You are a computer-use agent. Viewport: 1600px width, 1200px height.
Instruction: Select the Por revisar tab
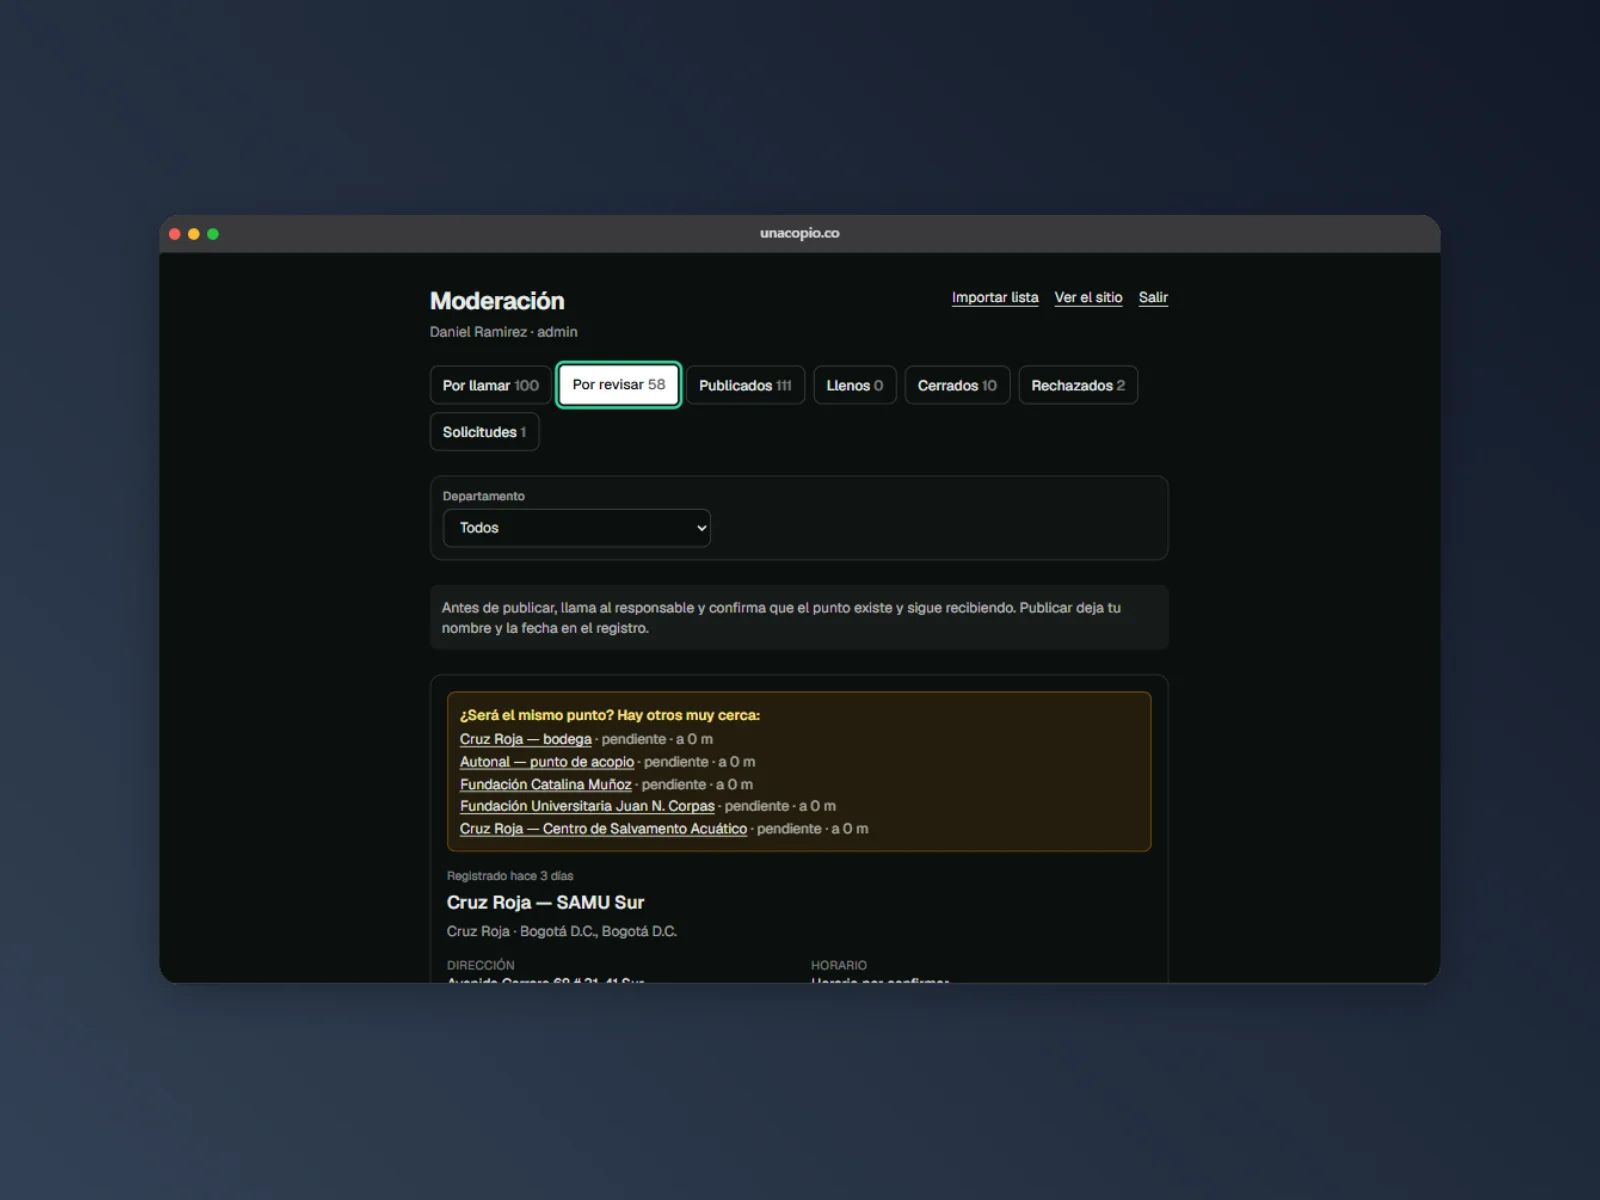point(619,385)
